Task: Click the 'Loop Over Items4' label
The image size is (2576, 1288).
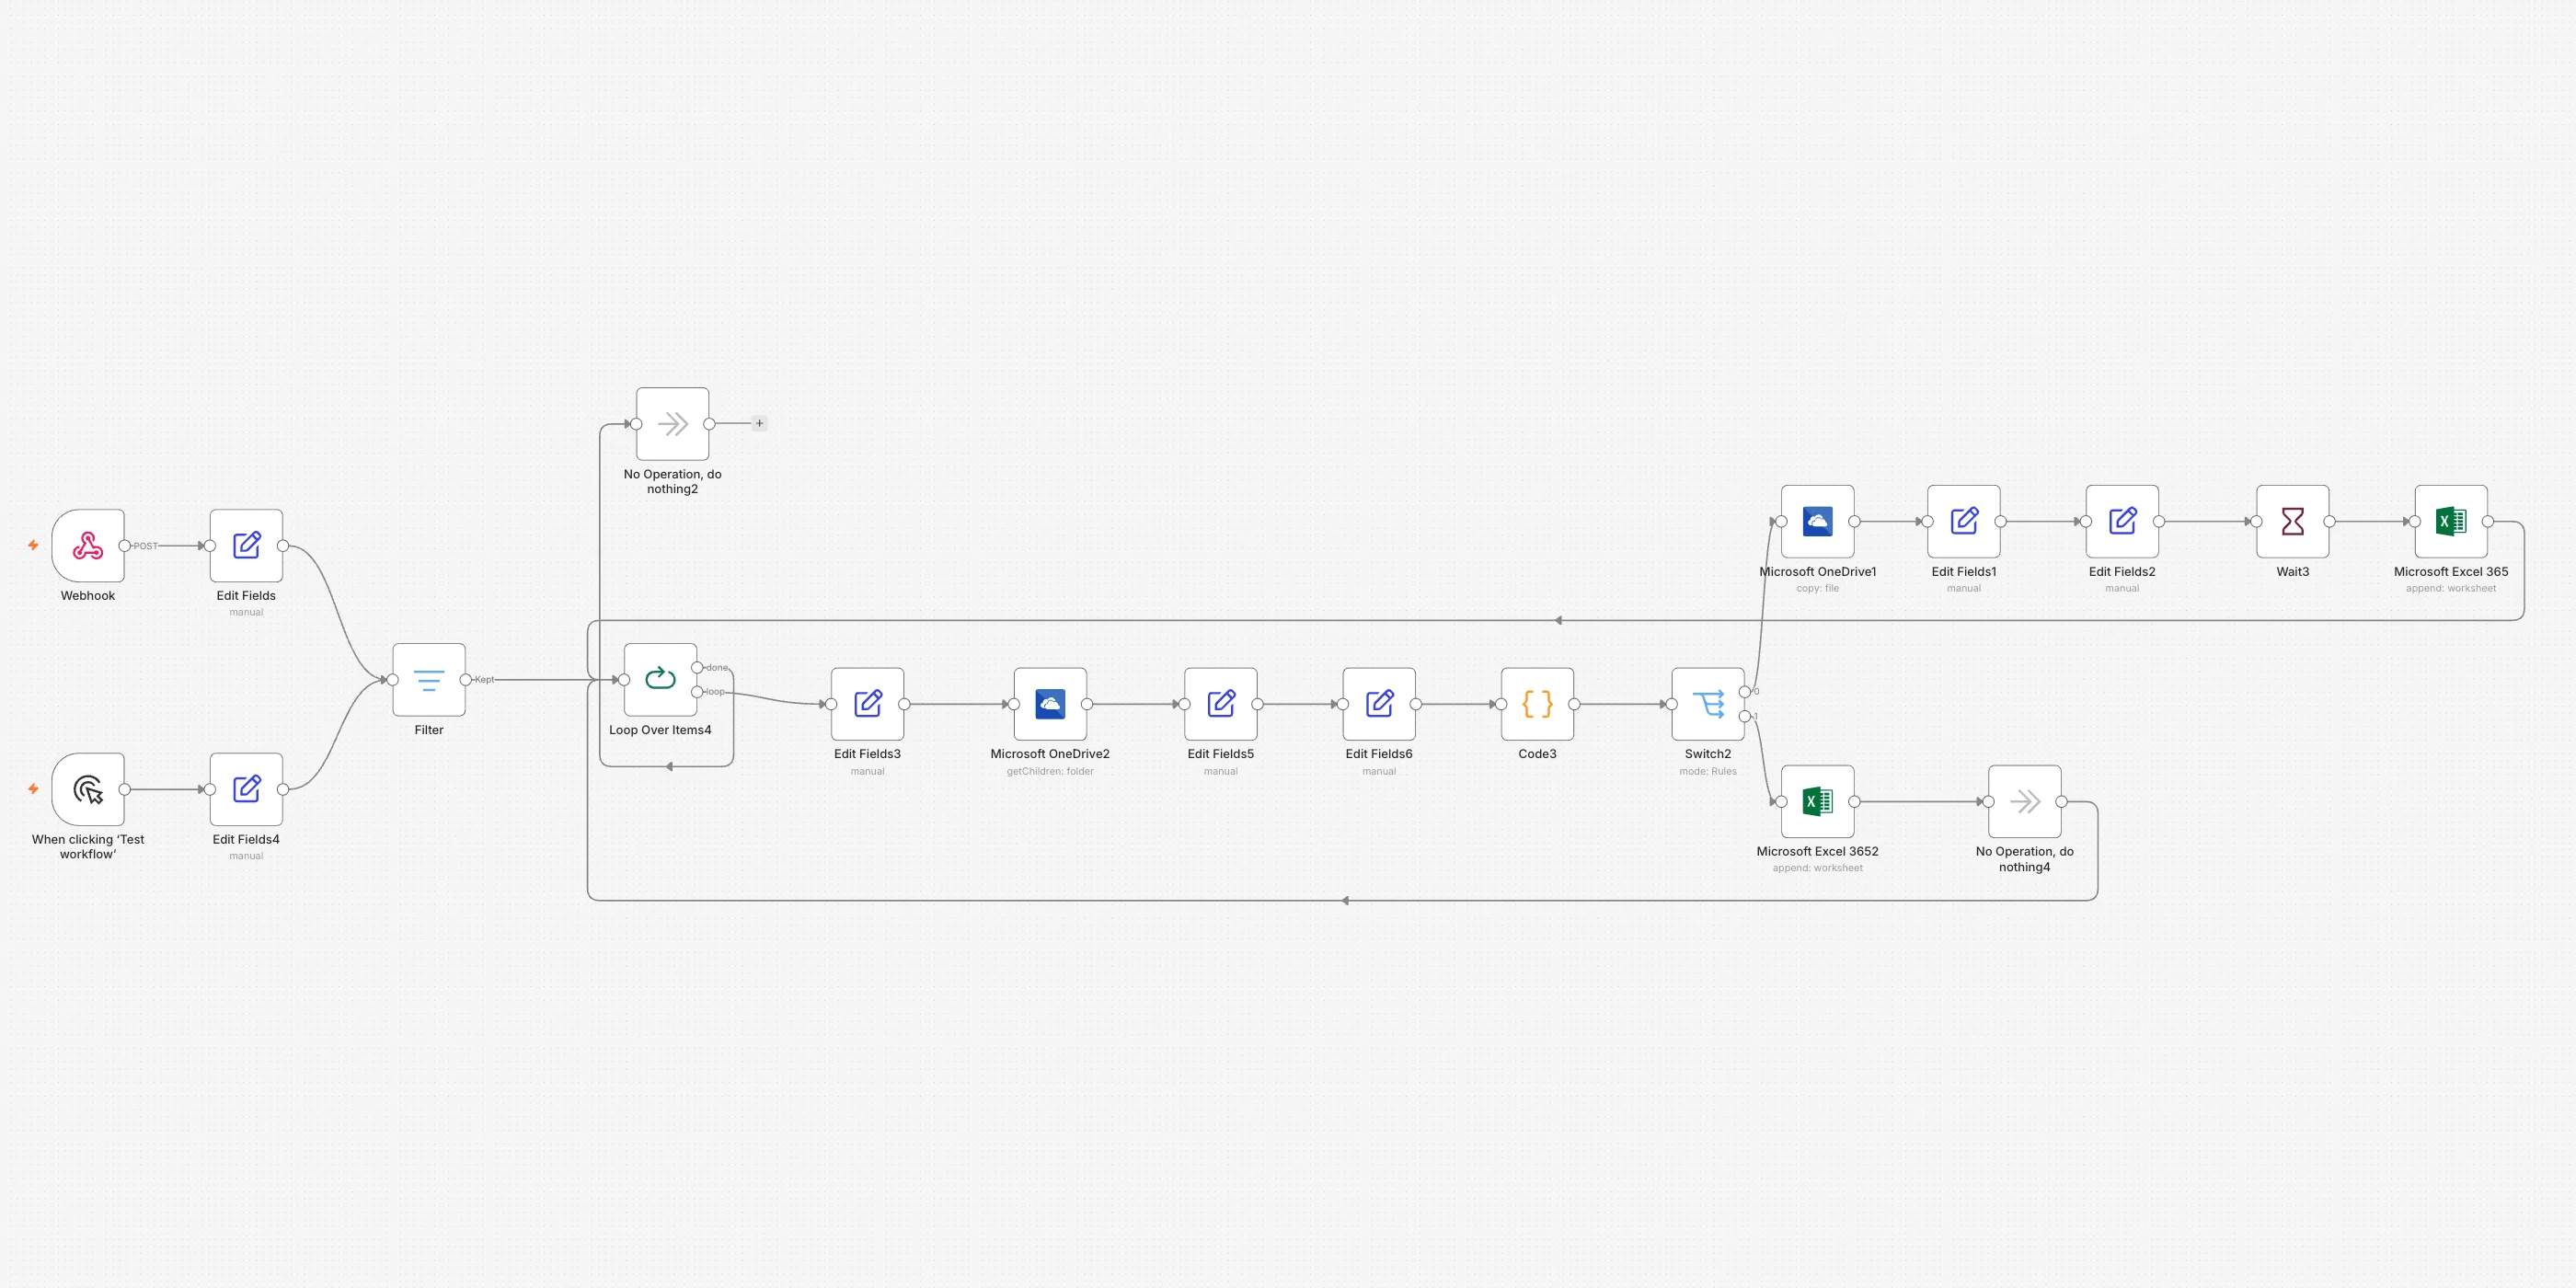Action: (660, 730)
